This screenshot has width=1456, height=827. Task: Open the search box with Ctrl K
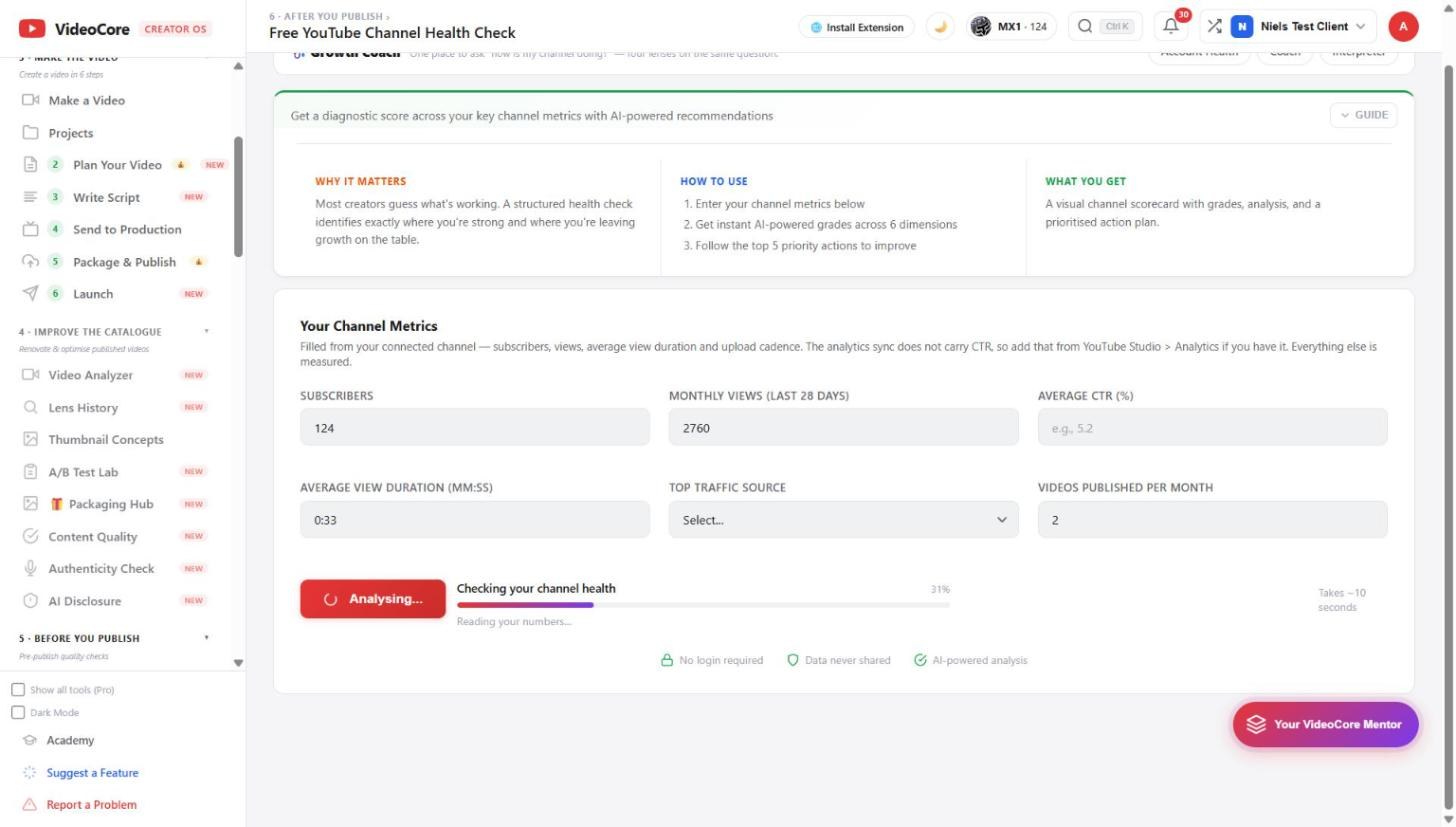[x=1106, y=27]
